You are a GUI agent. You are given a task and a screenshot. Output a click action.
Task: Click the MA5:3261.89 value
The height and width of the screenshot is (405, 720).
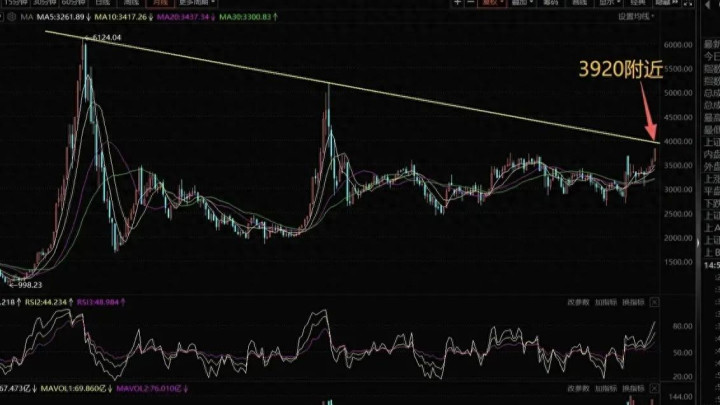click(63, 17)
